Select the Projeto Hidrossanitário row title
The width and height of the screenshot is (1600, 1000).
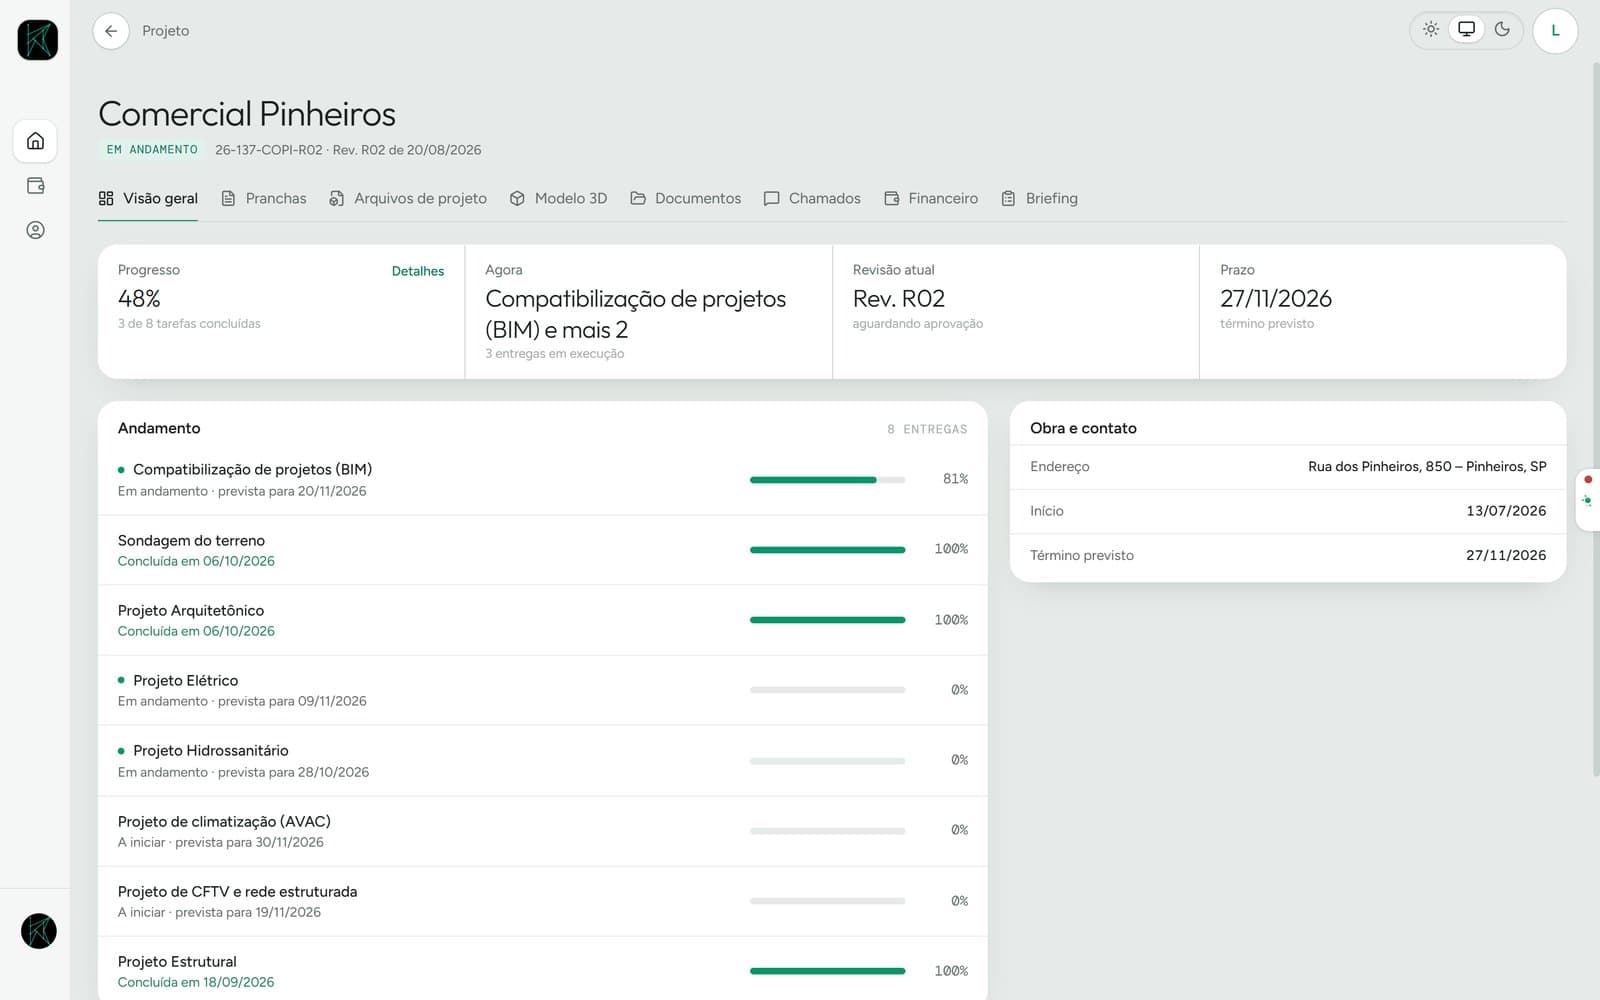[x=211, y=751]
